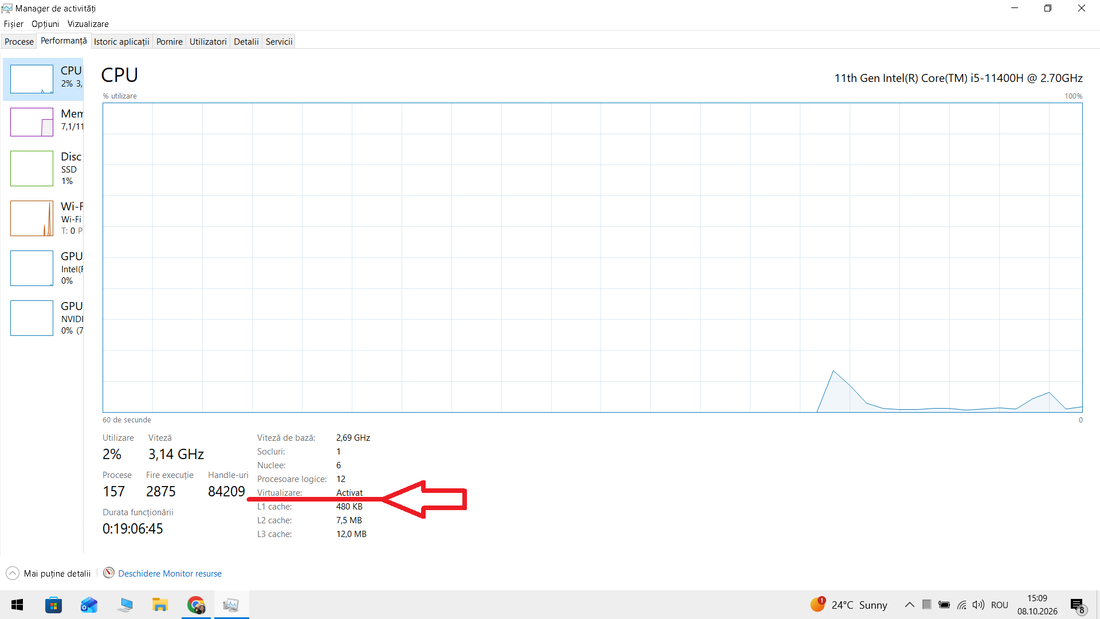Show hidden system tray icons
The height and width of the screenshot is (619, 1100).
pyautogui.click(x=909, y=605)
